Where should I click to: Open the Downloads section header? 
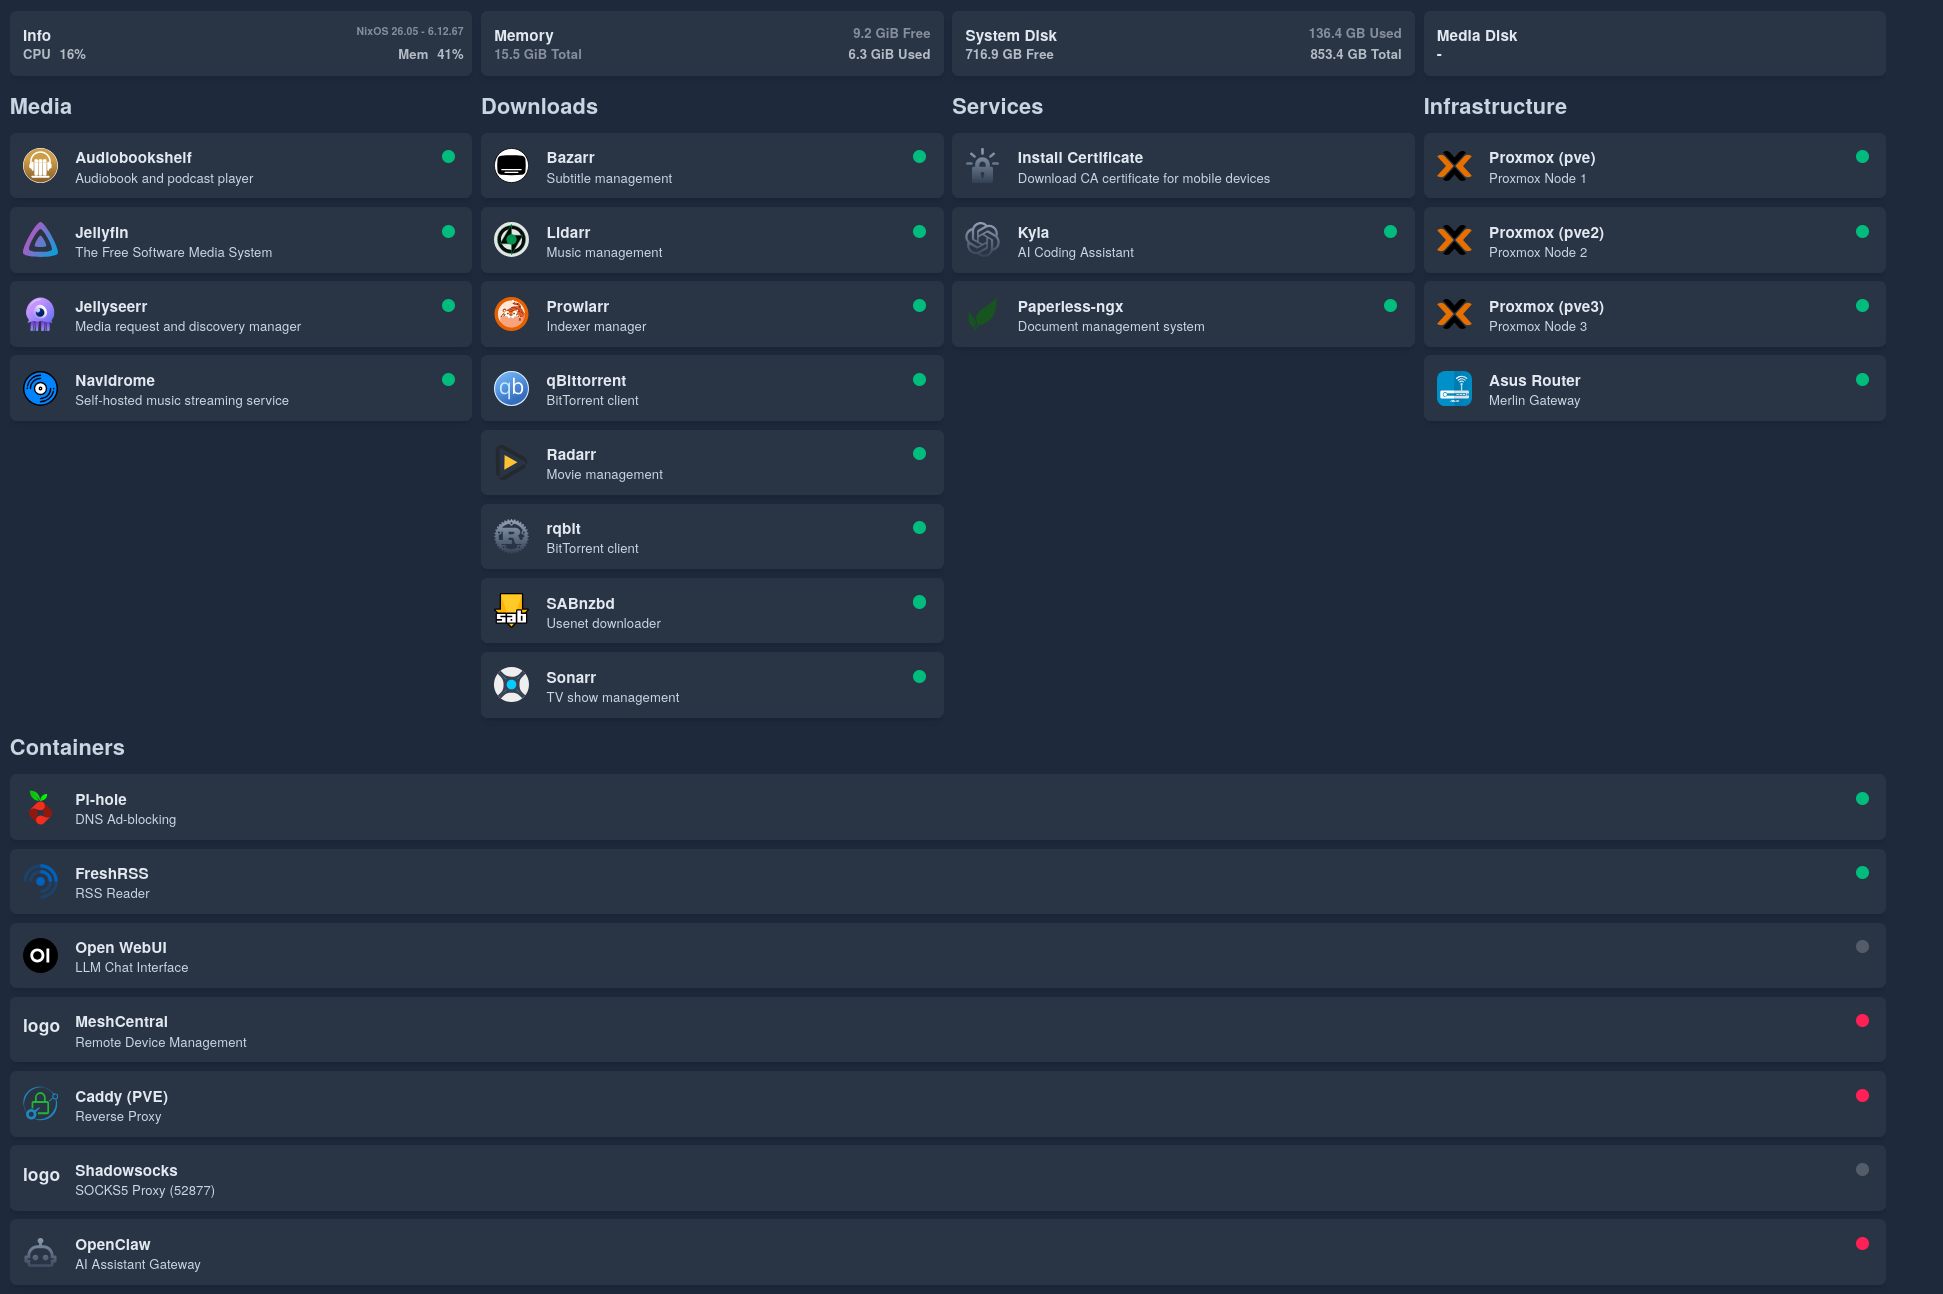click(539, 106)
